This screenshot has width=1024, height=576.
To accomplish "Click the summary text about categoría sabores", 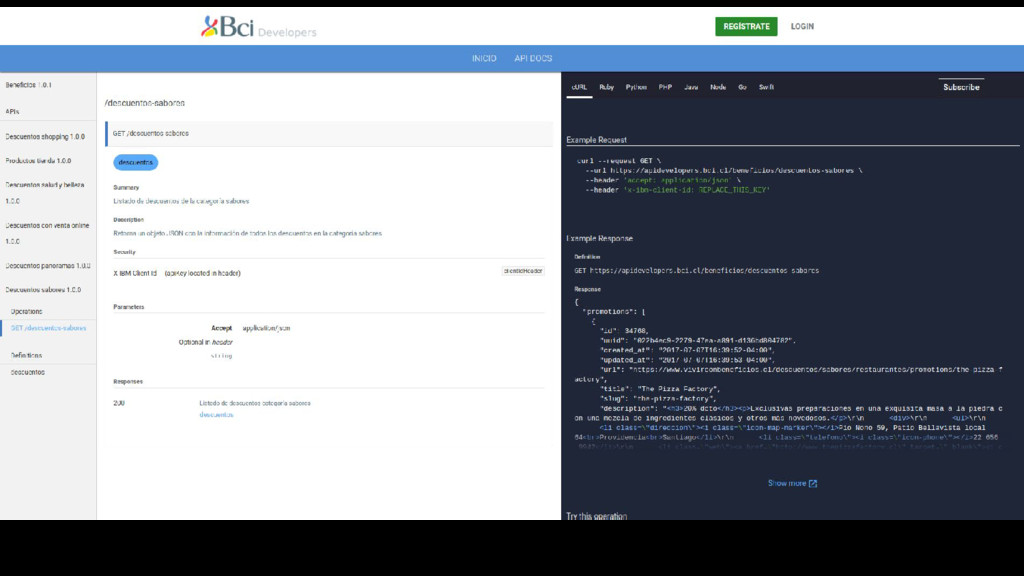I will (x=181, y=201).
